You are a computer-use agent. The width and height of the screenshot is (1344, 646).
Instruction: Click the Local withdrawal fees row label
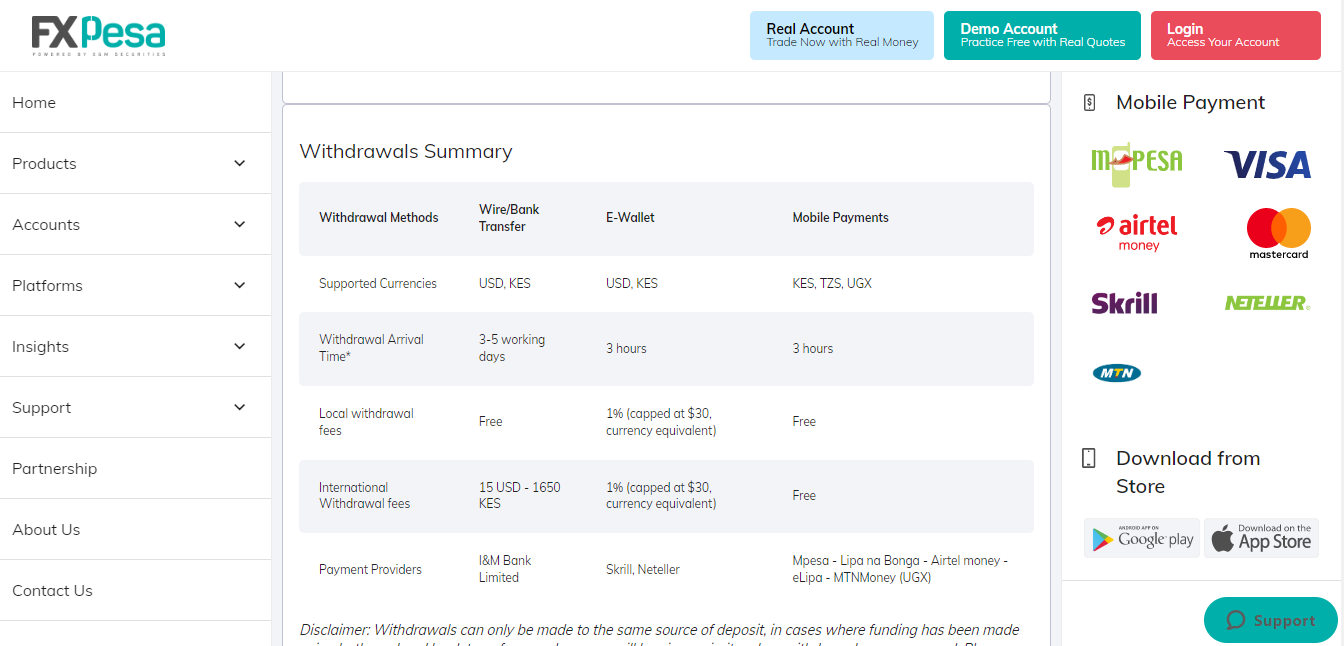366,422
